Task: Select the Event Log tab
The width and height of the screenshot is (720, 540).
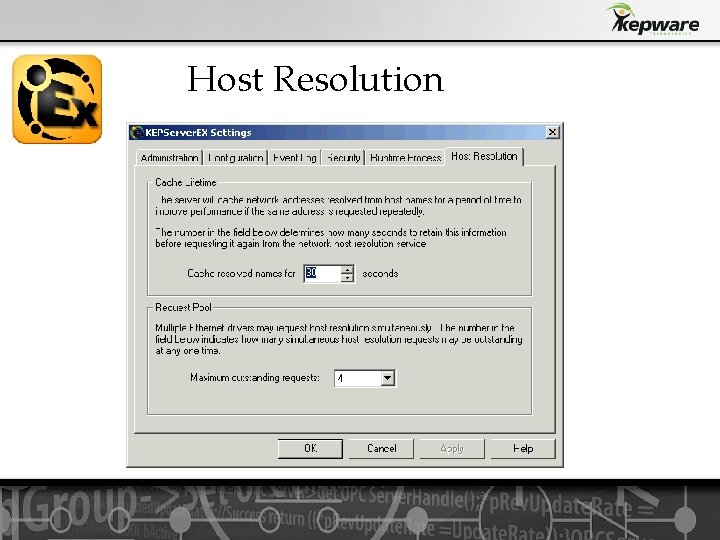Action: click(294, 158)
